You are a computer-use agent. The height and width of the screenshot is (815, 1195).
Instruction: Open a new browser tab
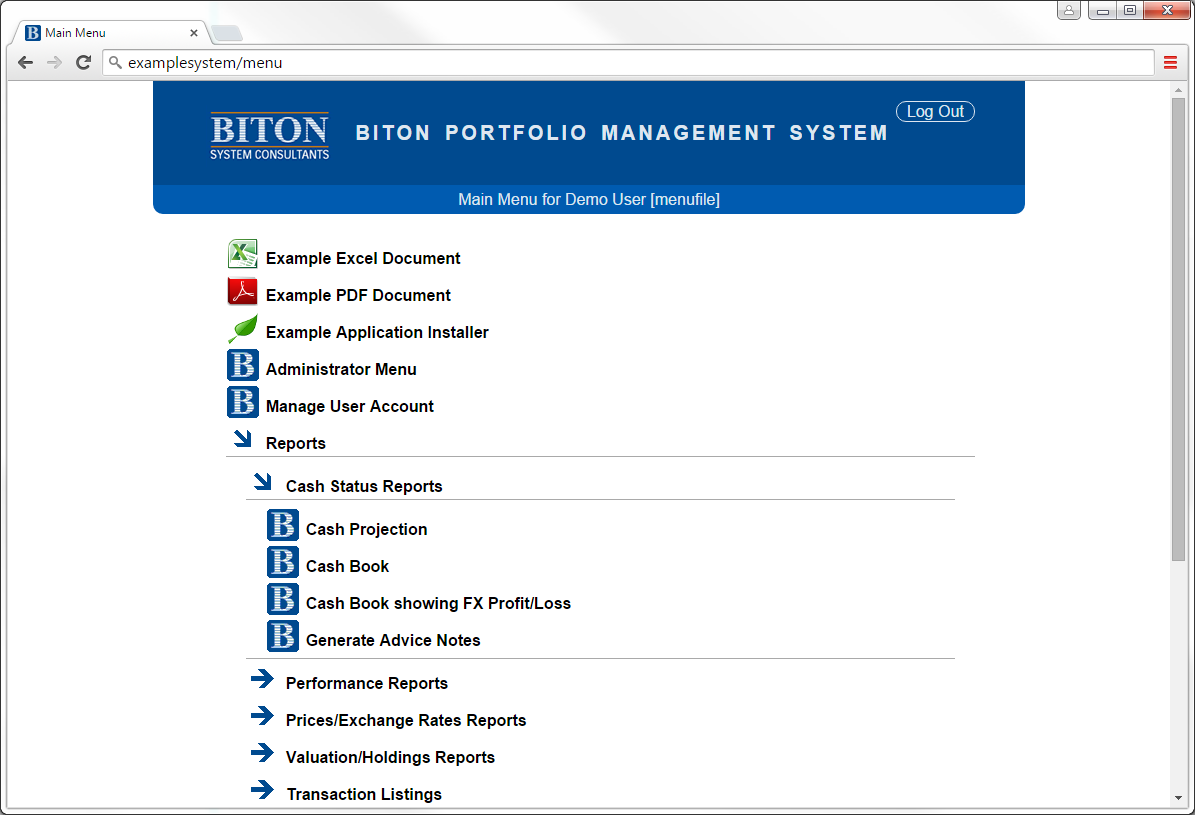(226, 33)
